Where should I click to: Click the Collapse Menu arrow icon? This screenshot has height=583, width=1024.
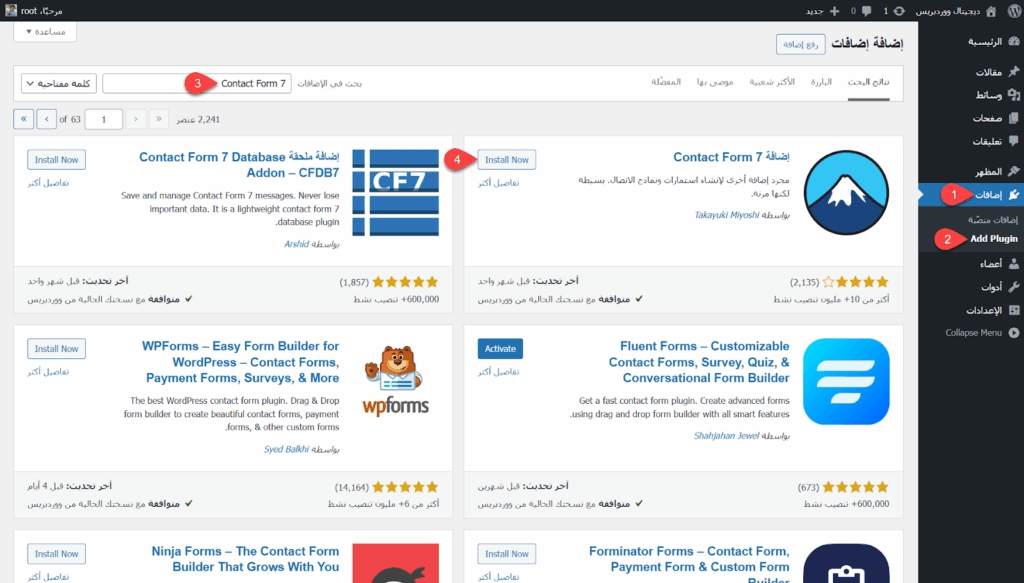pyautogui.click(x=1014, y=333)
